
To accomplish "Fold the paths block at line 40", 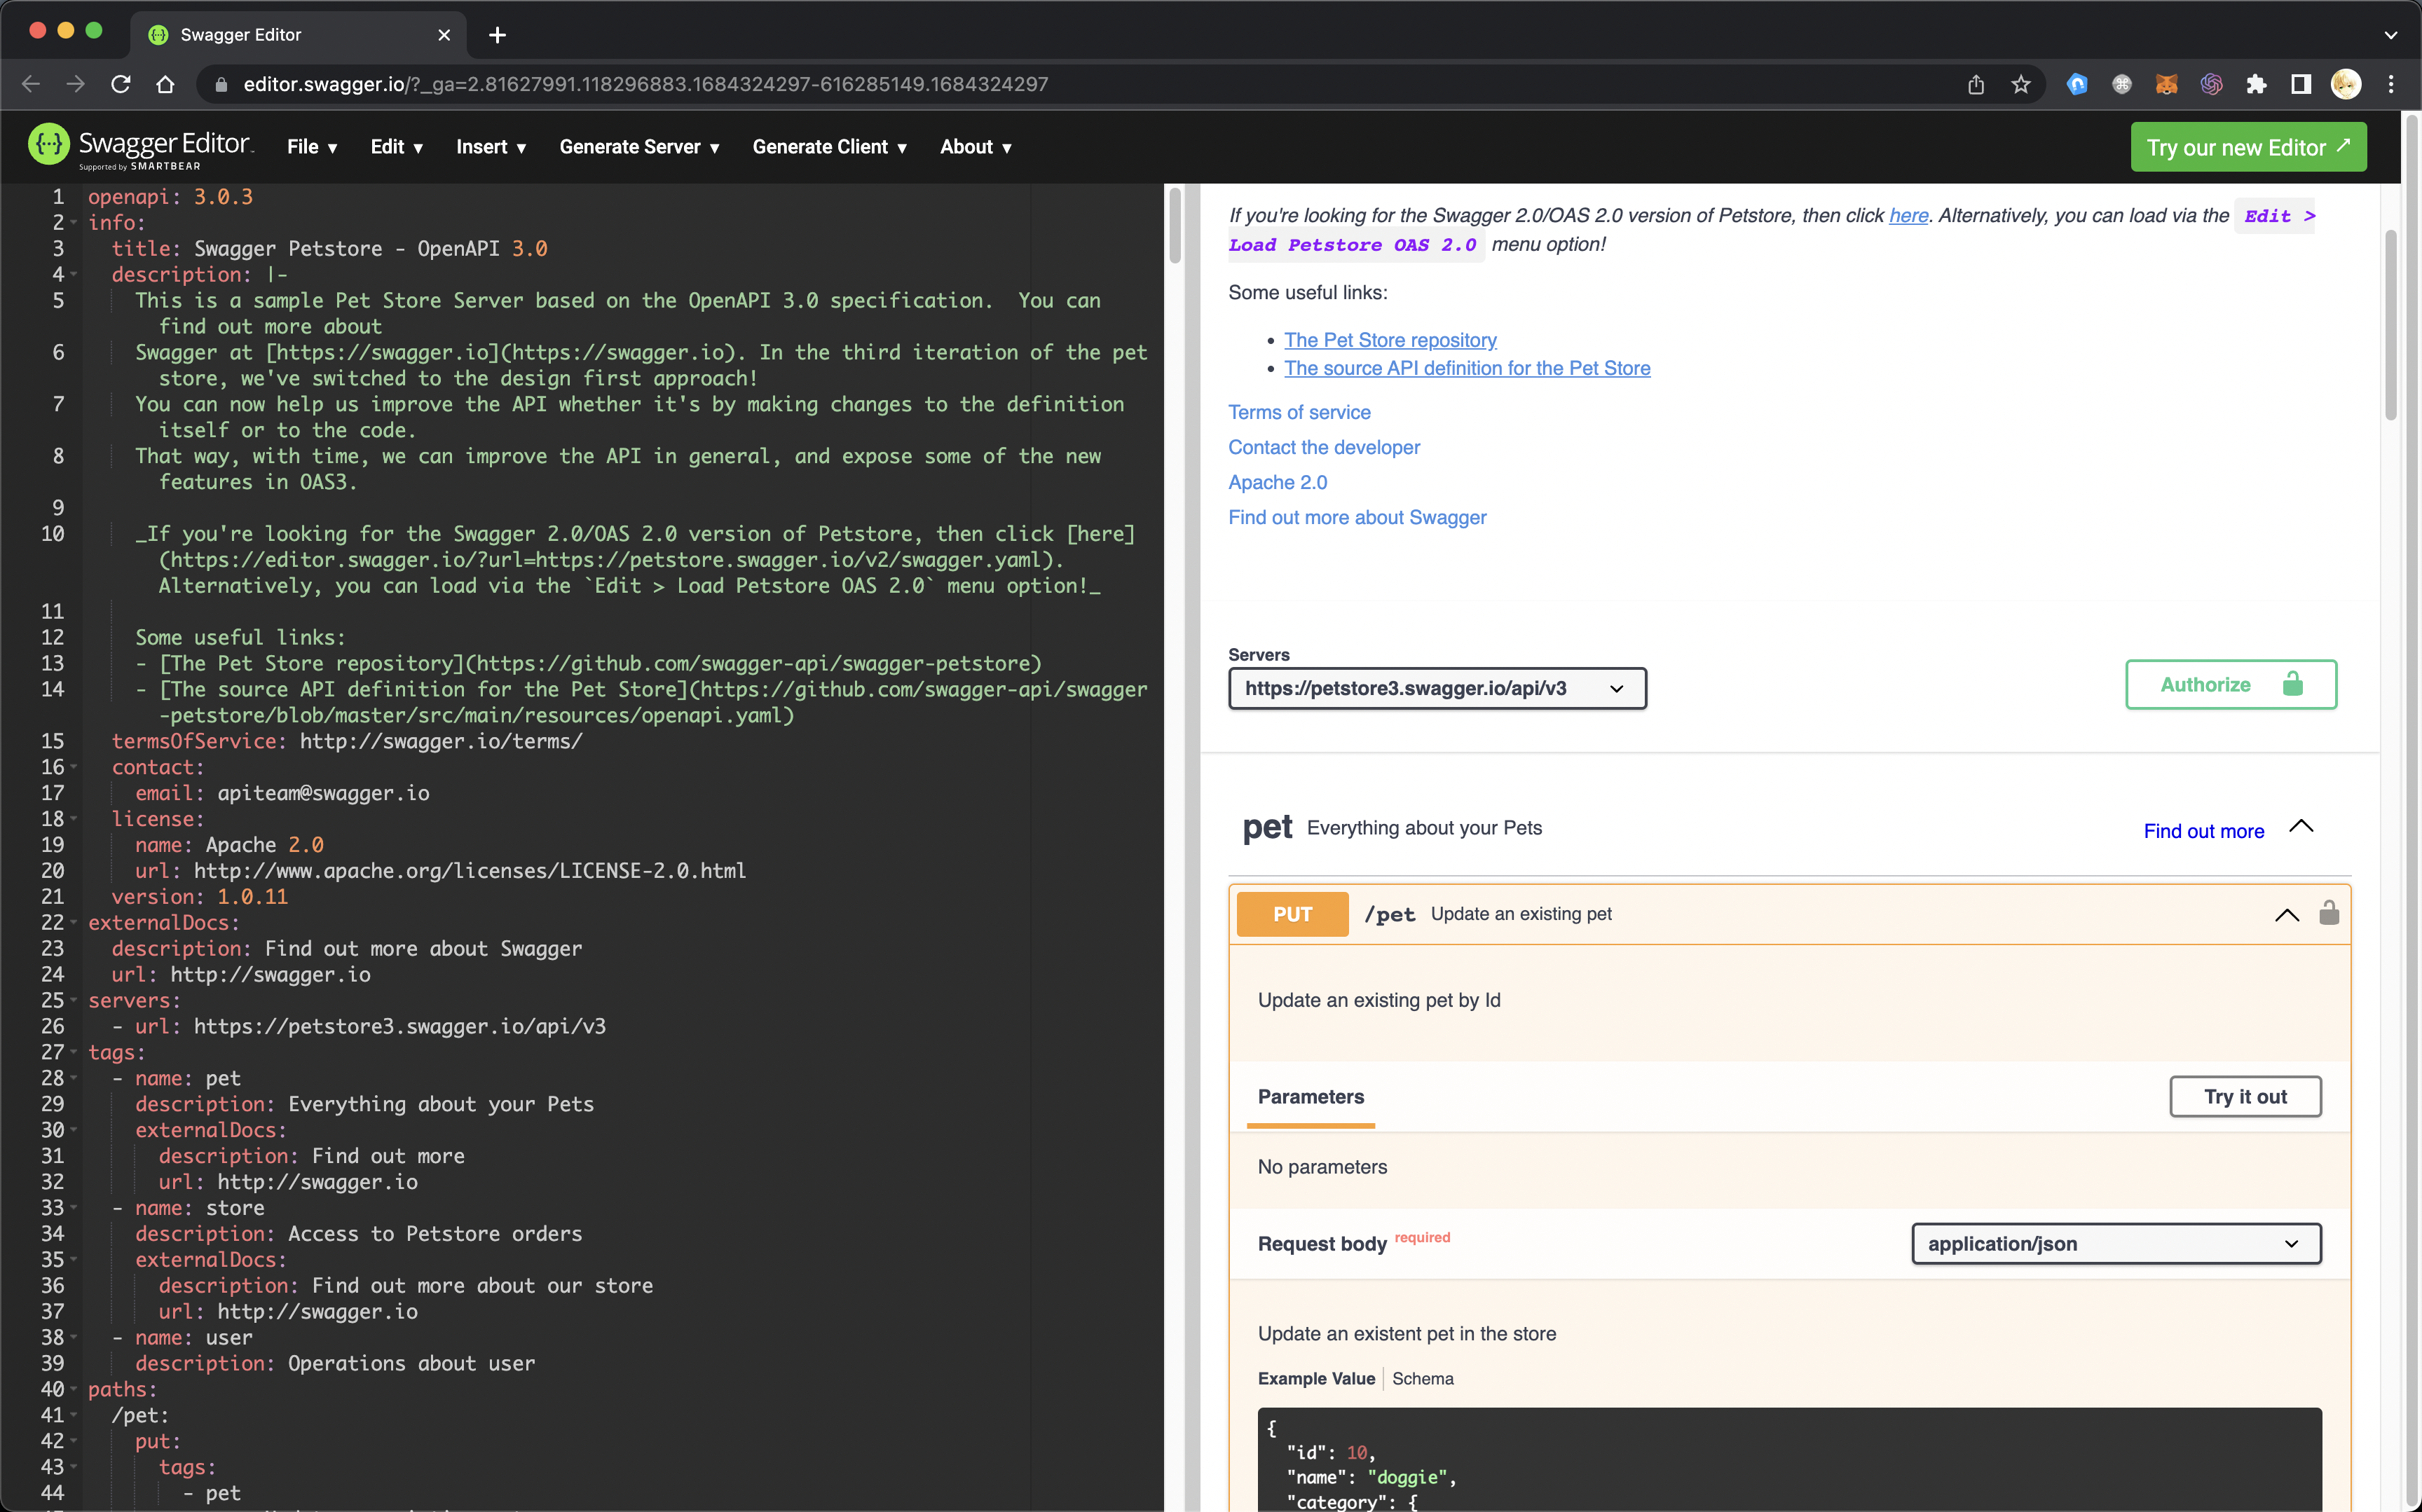I will (x=74, y=1389).
